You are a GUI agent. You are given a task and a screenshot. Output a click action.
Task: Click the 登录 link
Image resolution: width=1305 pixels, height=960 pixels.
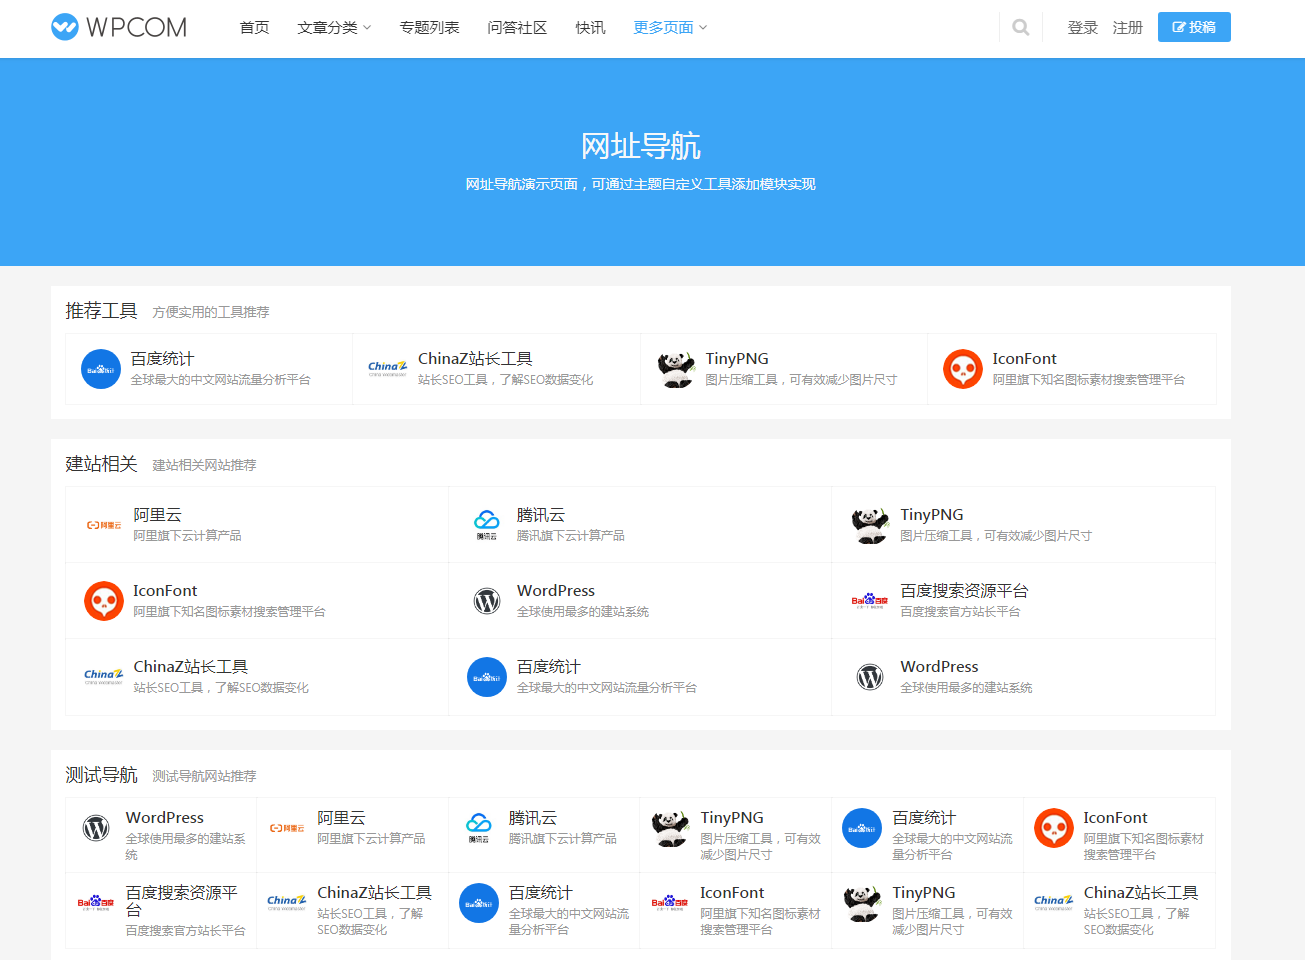tap(1083, 28)
